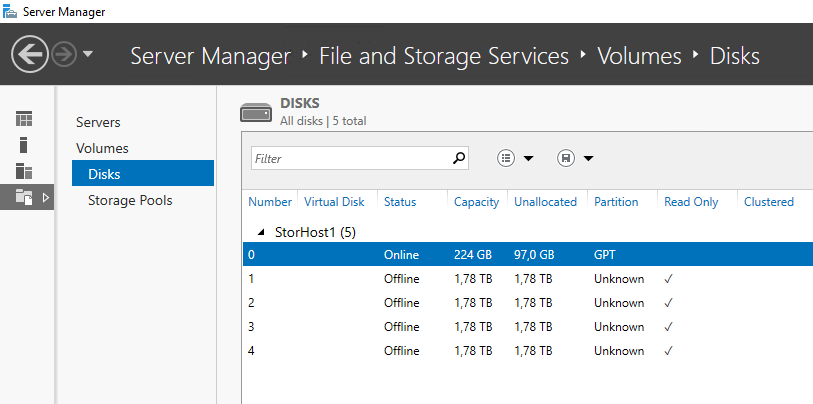The image size is (813, 404).
Task: Click Unknown partition of disk 4
Action: coord(619,351)
